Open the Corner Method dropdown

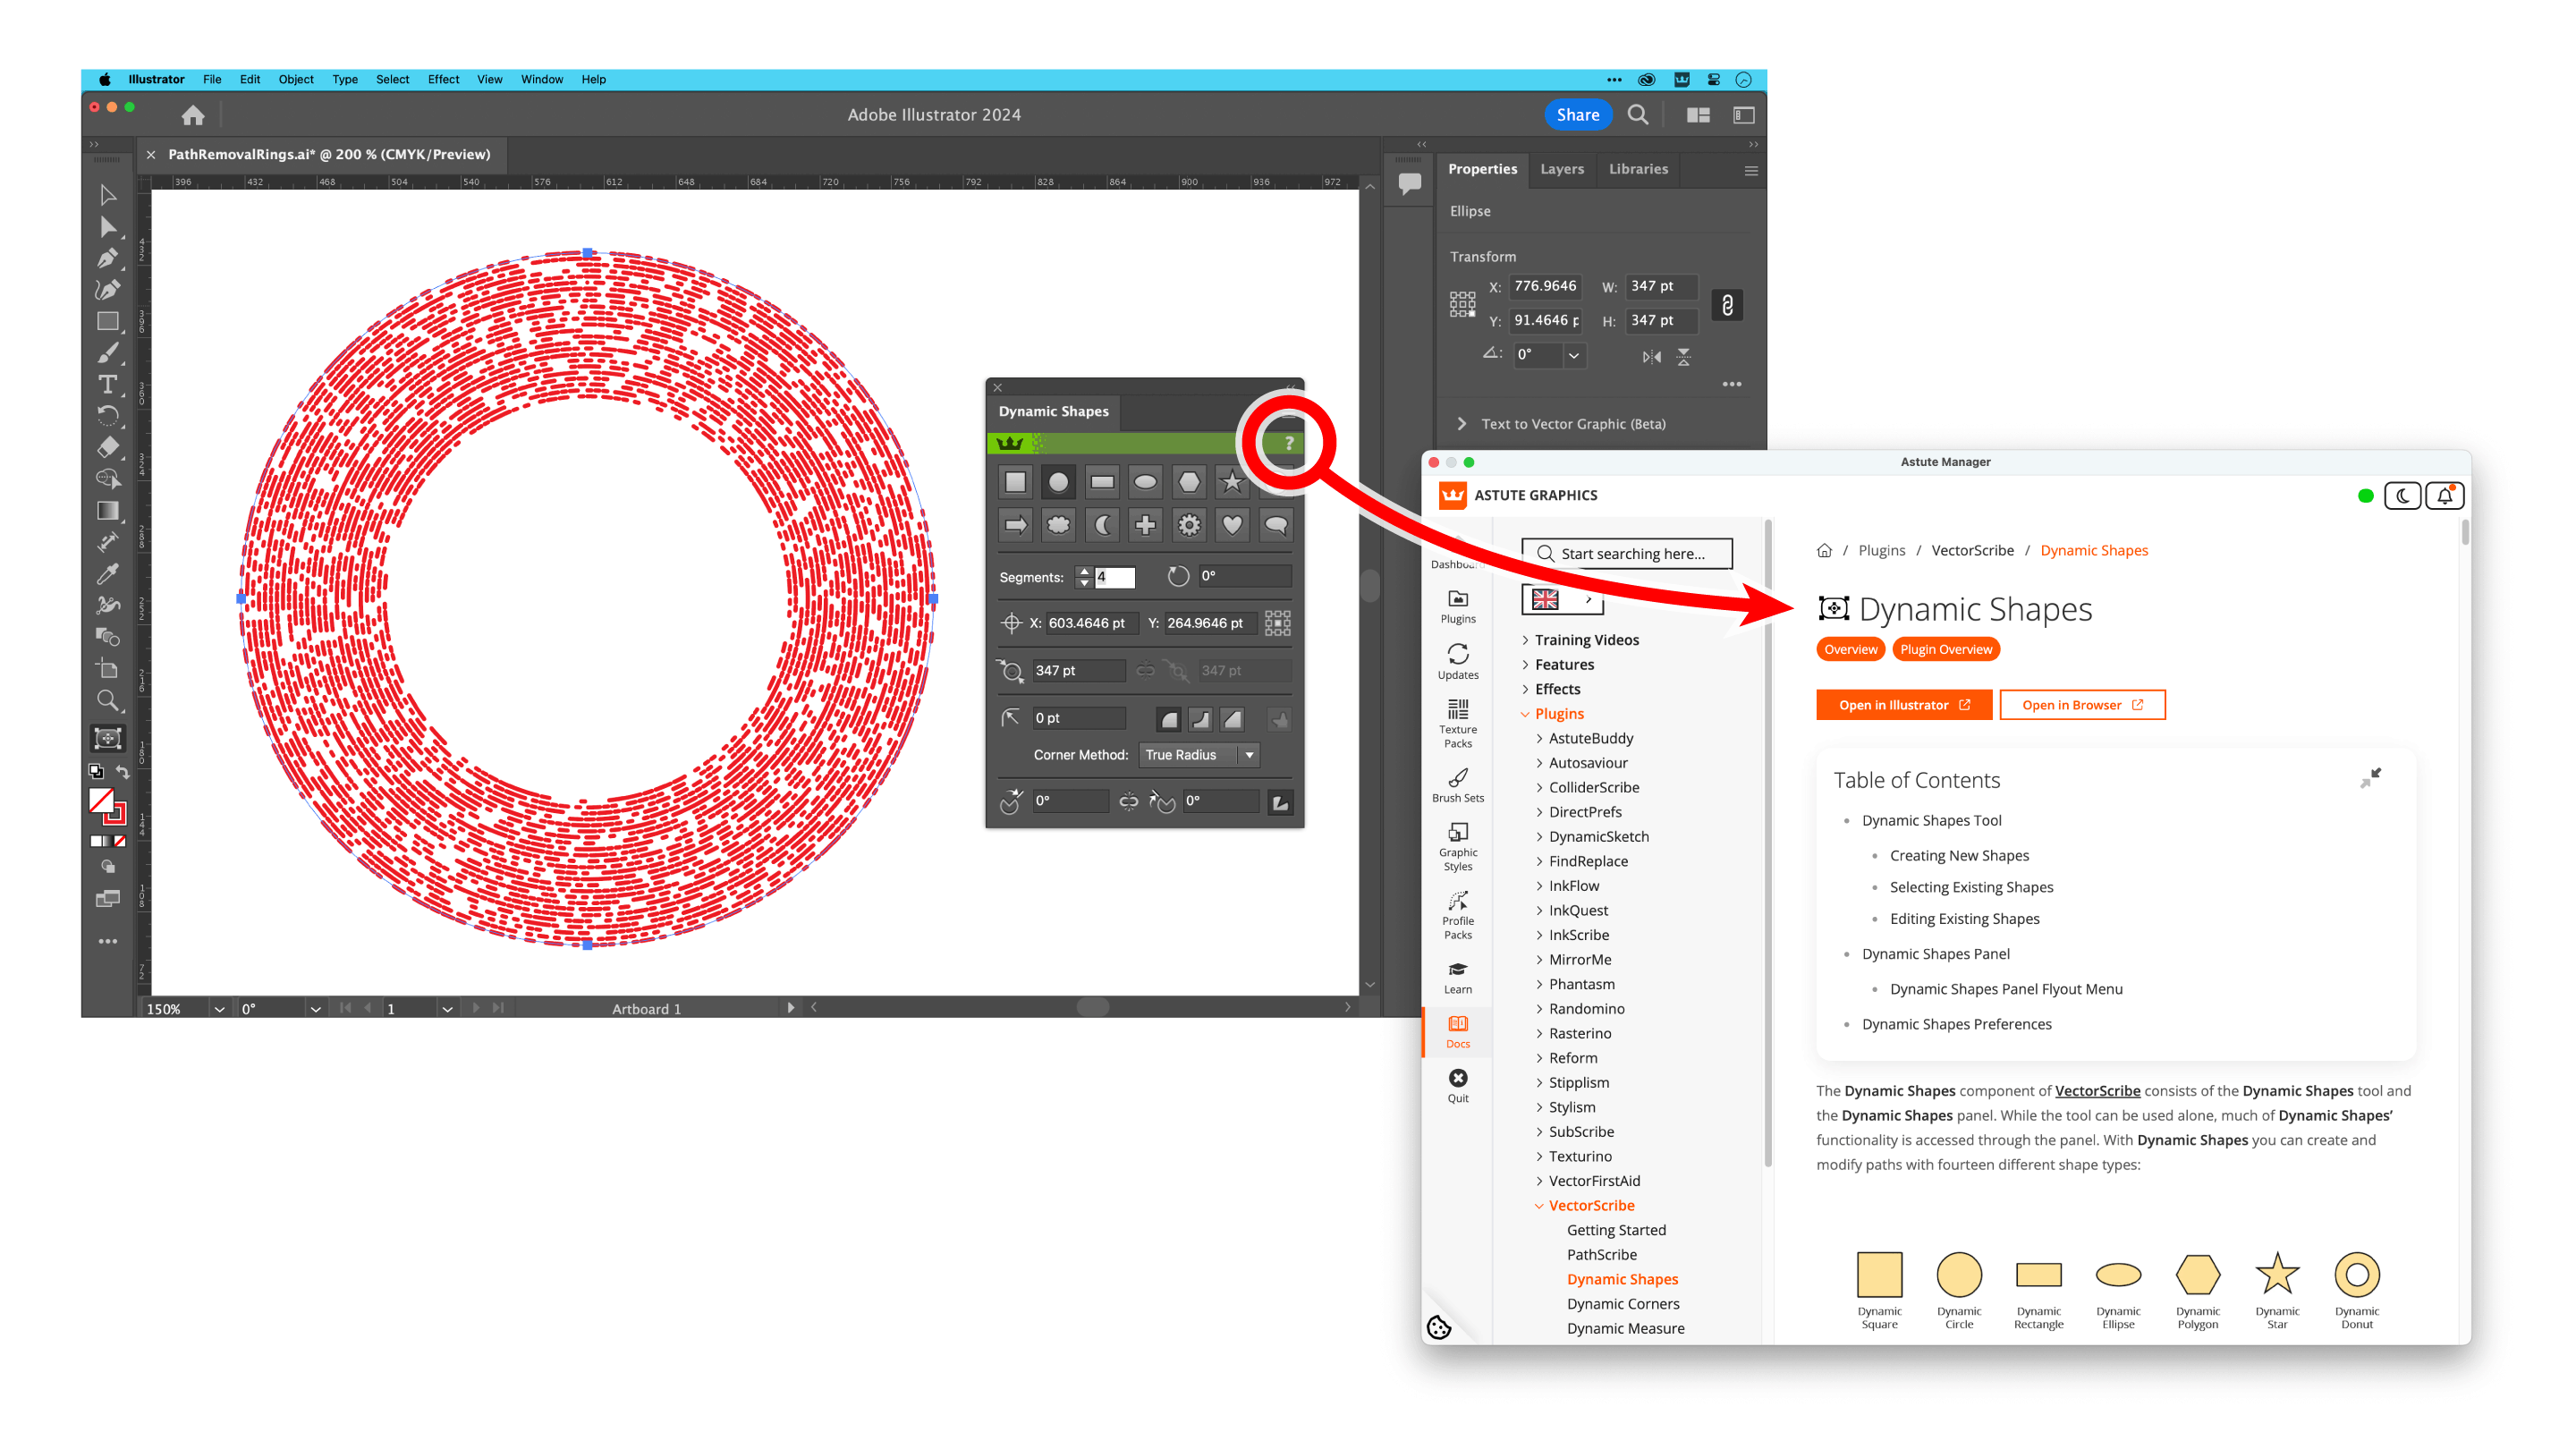pos(1199,755)
